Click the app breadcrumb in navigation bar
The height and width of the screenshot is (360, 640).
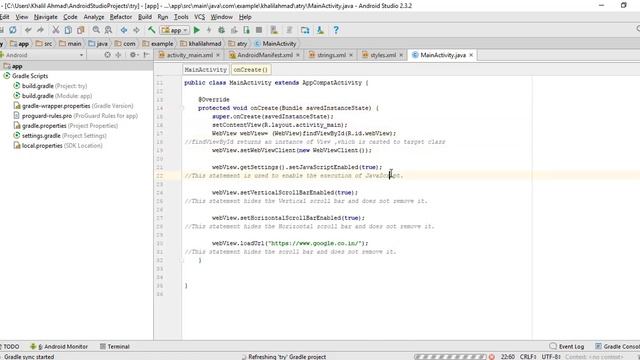coord(20,43)
